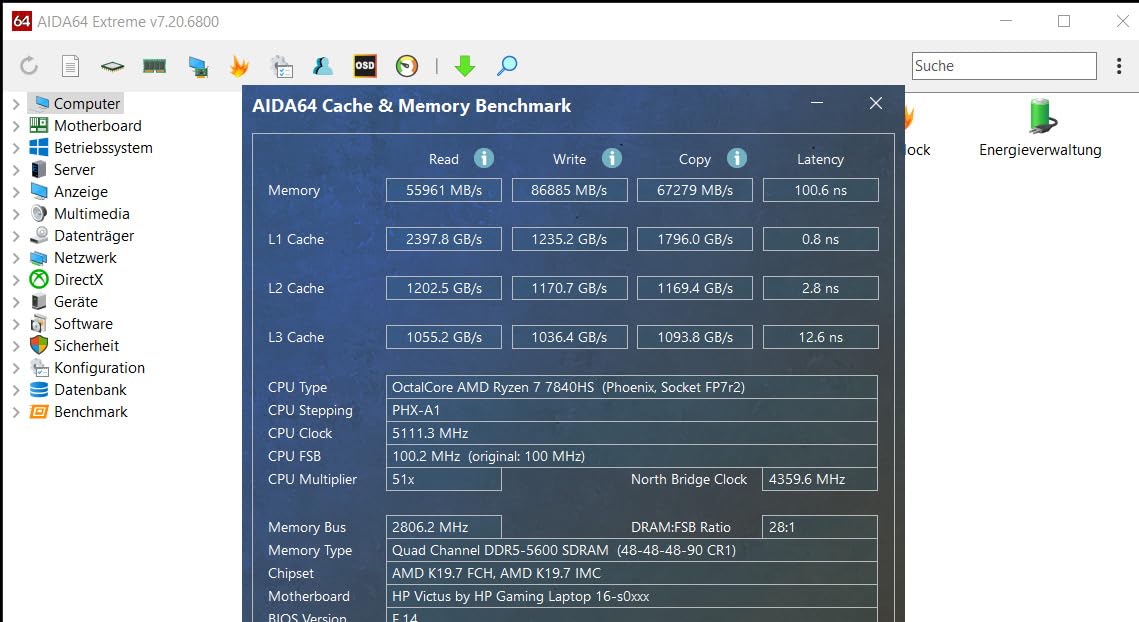Select Geräte in the tree
Image resolution: width=1139 pixels, height=622 pixels.
click(x=76, y=302)
